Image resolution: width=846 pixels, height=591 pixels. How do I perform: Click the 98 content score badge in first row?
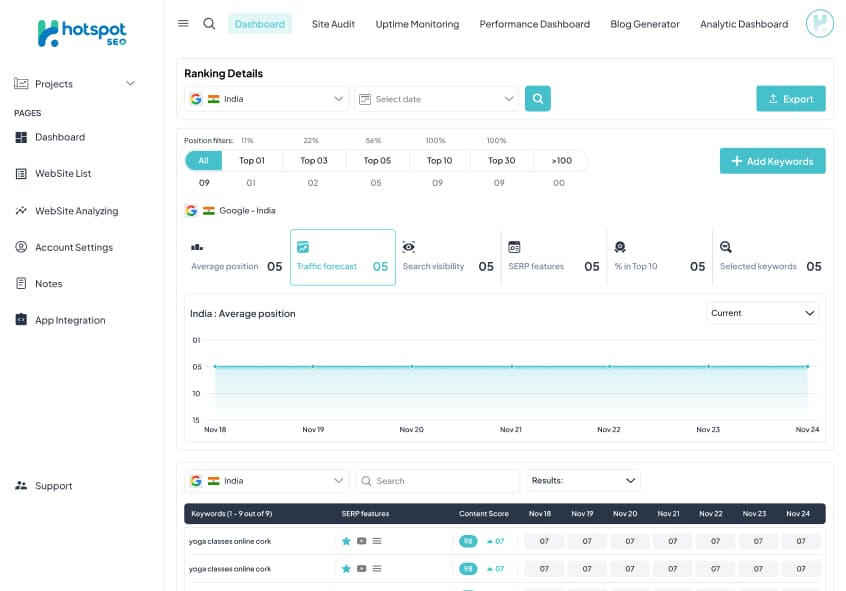tap(468, 541)
